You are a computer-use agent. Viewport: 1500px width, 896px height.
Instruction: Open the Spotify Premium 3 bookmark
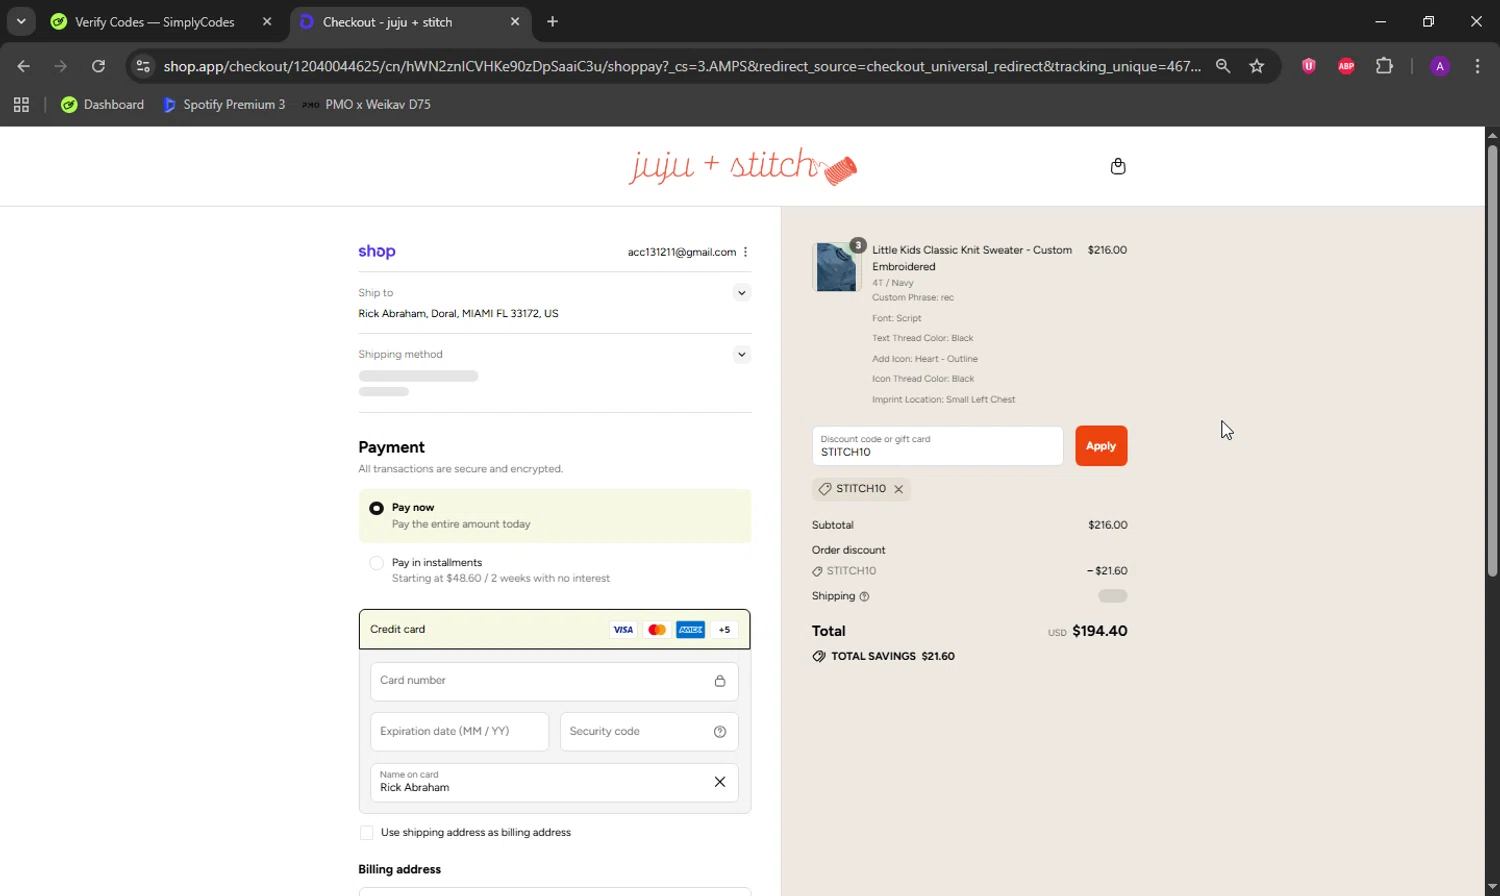(x=224, y=104)
